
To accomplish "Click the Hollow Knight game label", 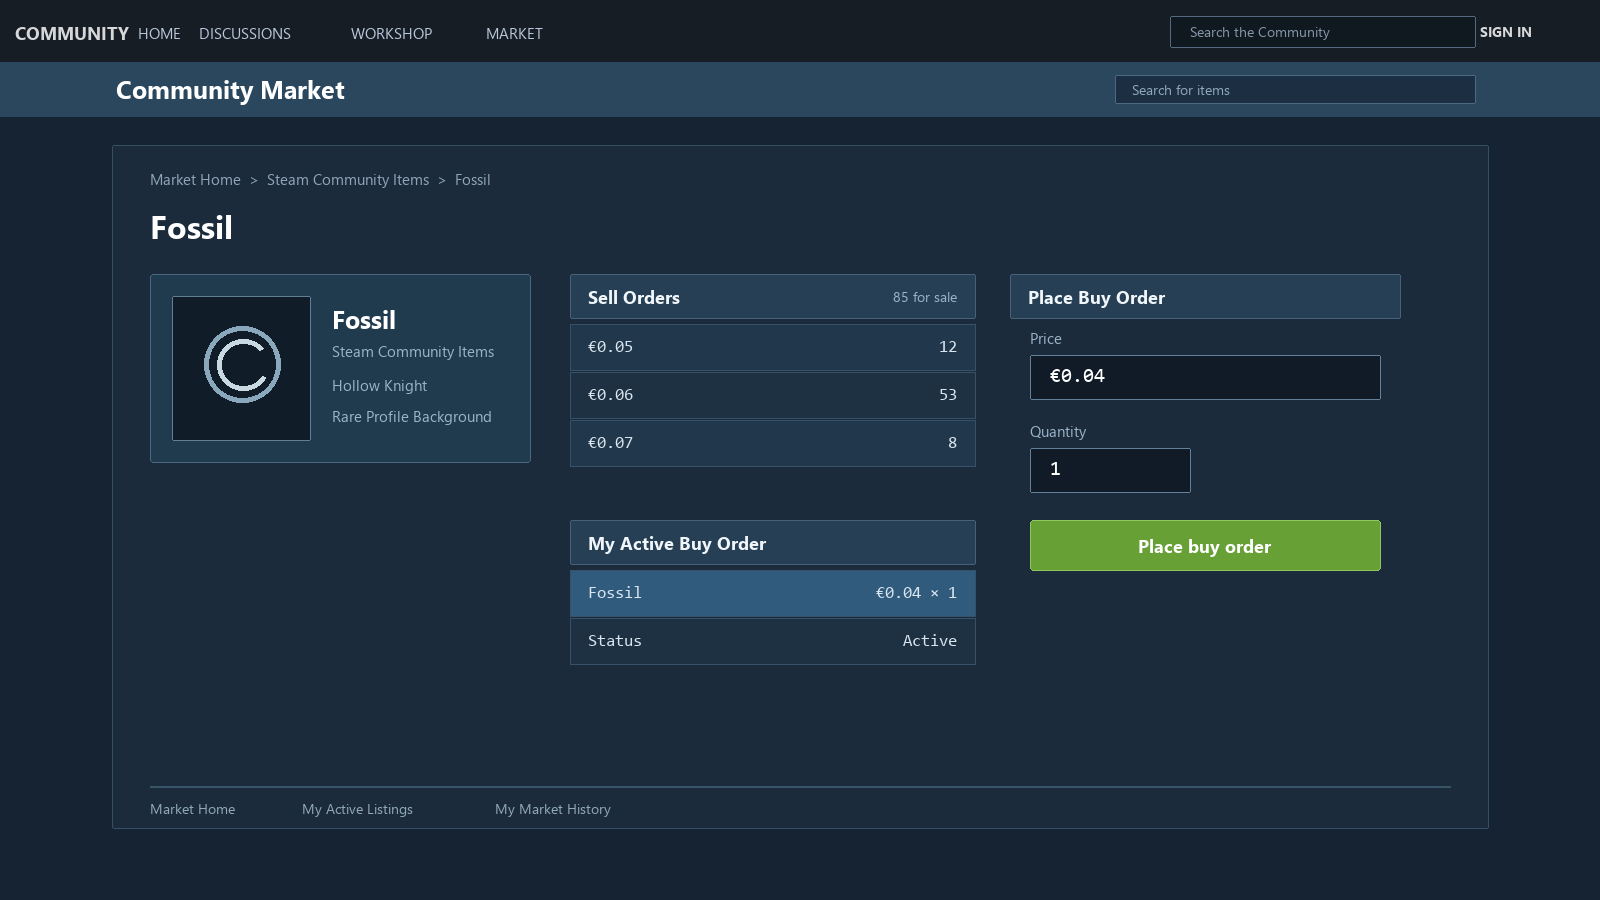I will click(x=379, y=386).
